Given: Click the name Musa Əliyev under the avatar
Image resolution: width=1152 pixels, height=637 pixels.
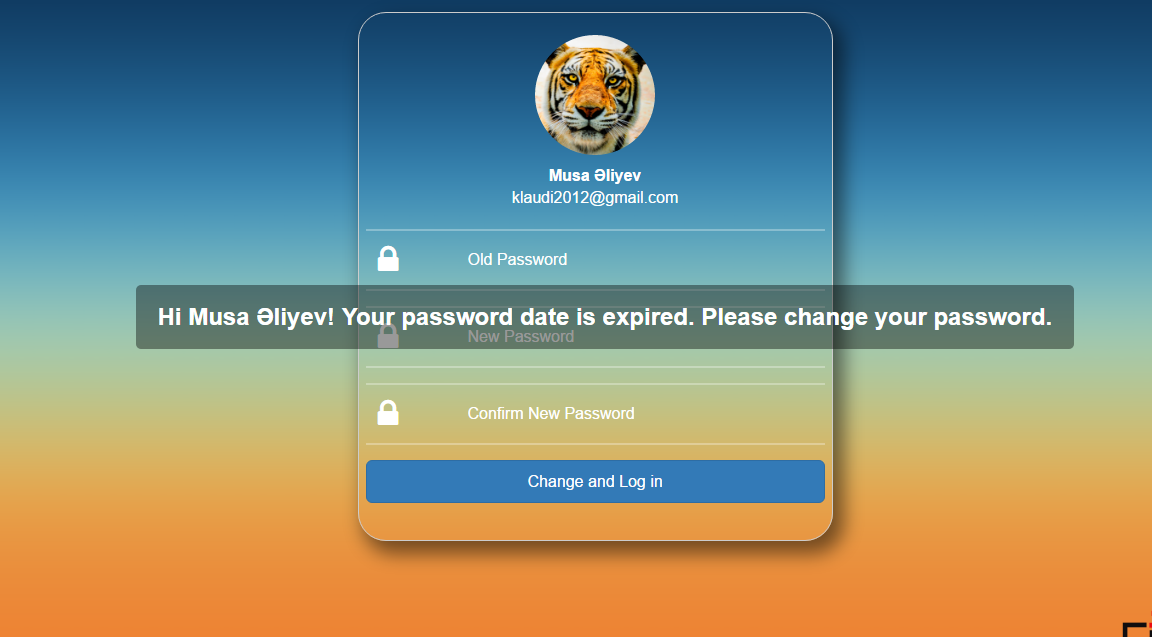Looking at the screenshot, I should 595,176.
